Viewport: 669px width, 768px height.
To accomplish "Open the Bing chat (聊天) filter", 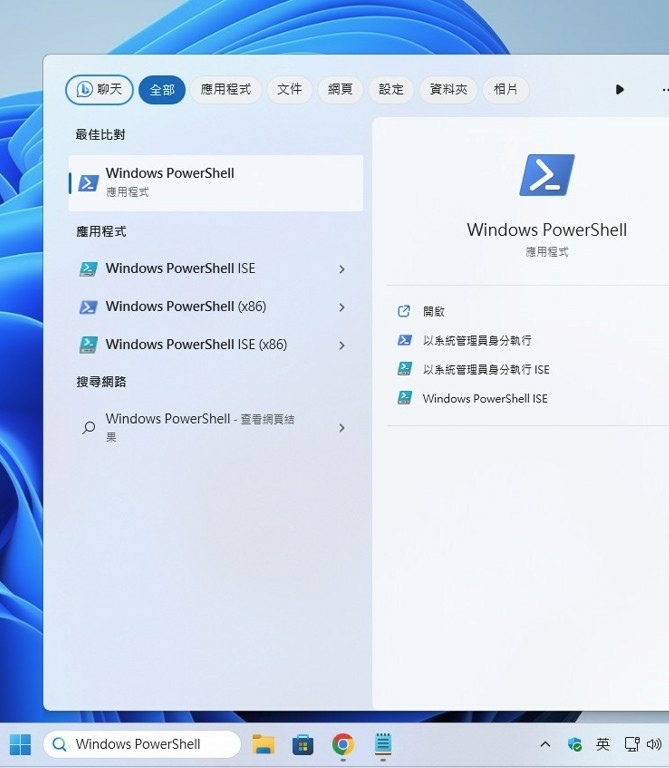I will pyautogui.click(x=99, y=90).
